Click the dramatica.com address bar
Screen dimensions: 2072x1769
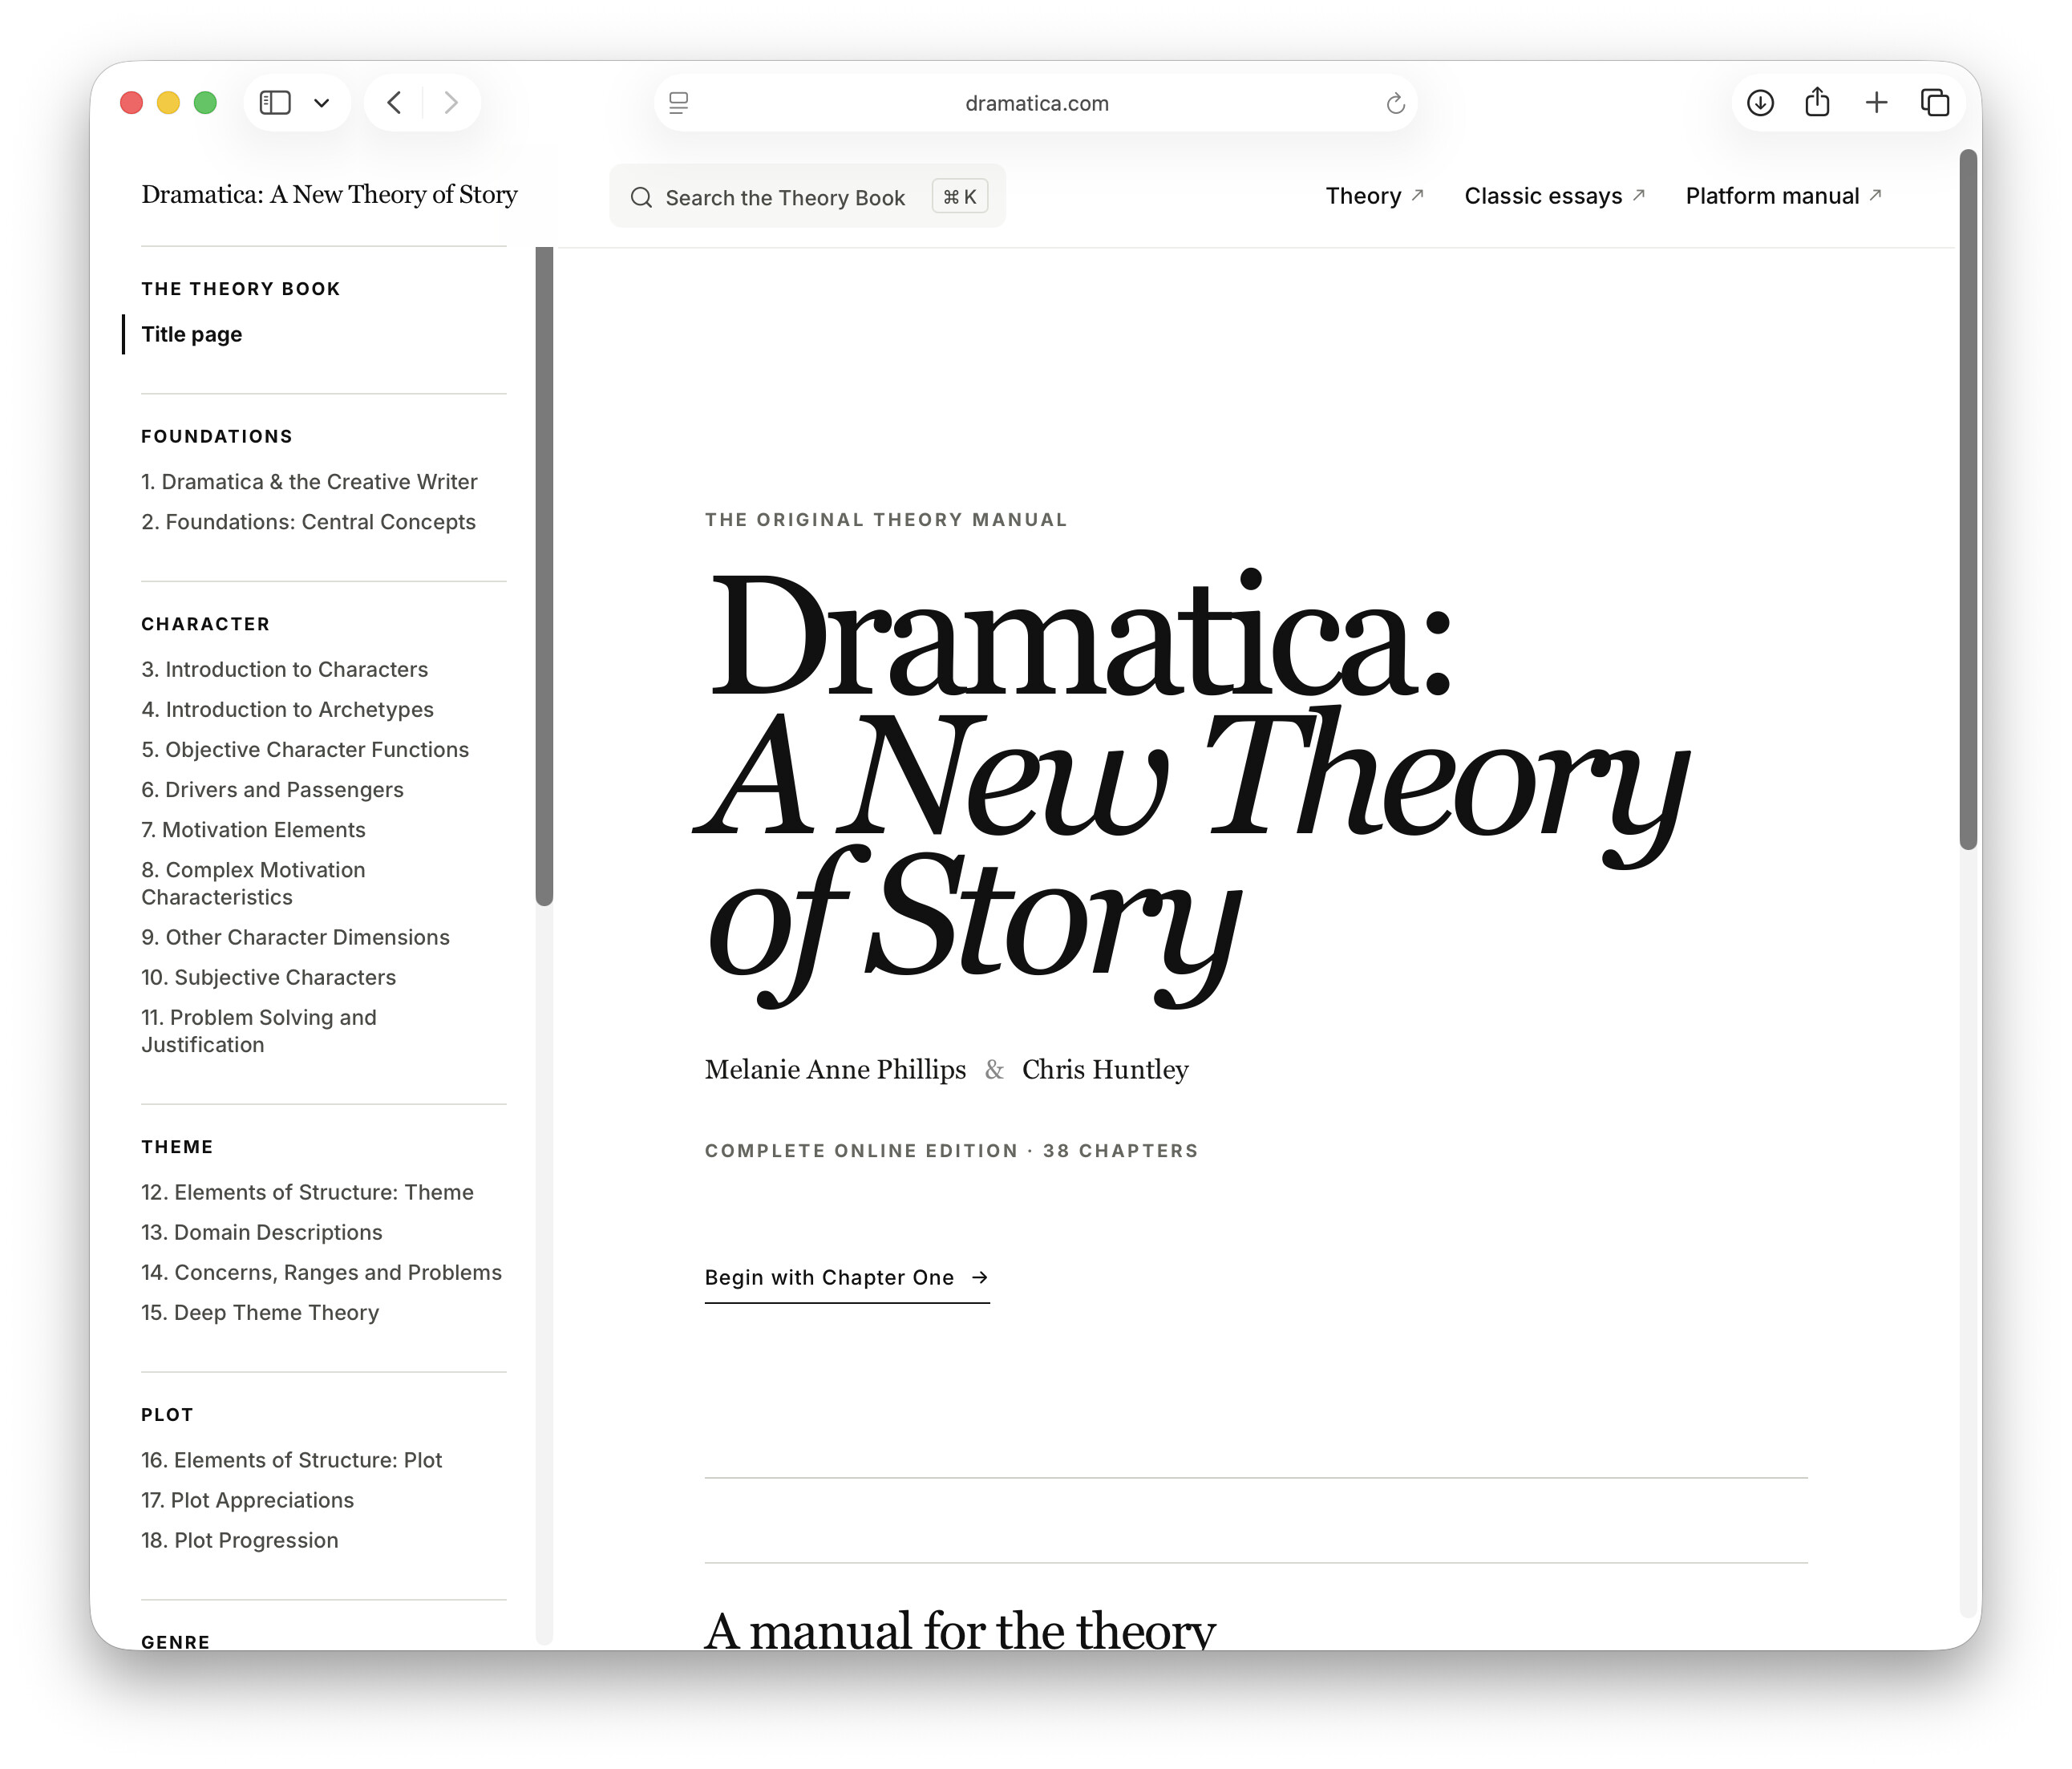pos(1036,103)
